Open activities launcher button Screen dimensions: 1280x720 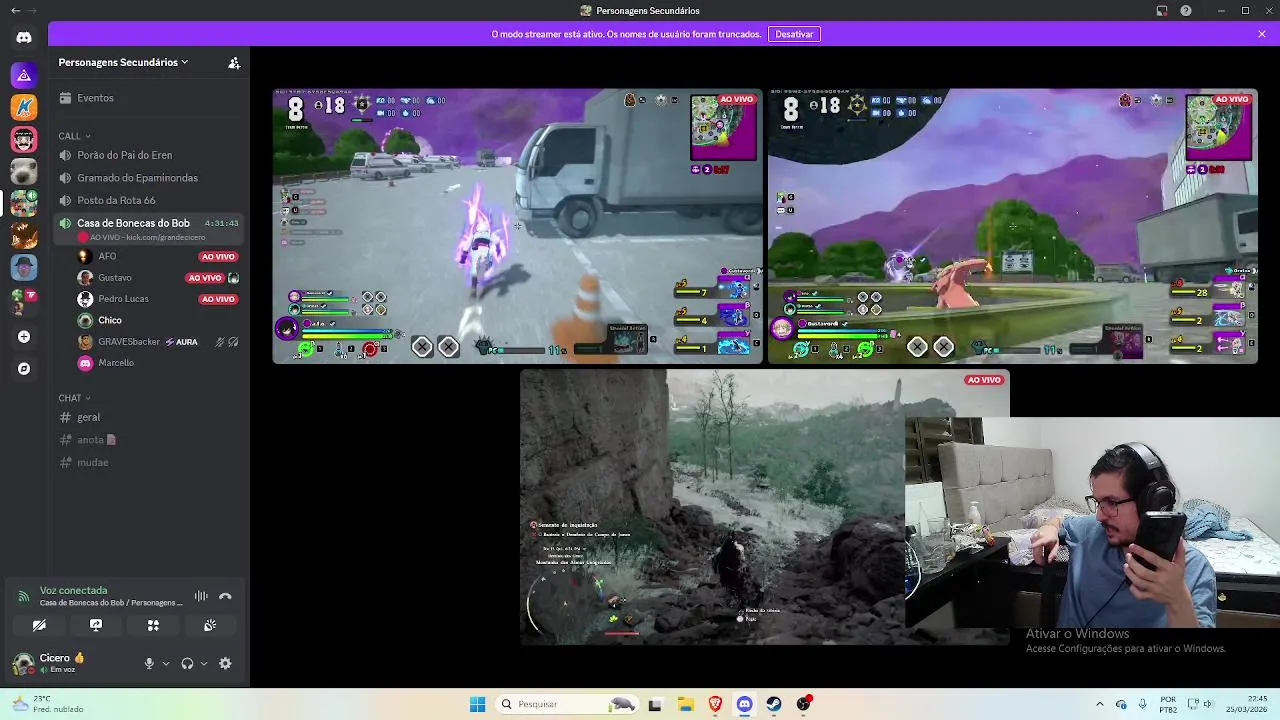153,625
